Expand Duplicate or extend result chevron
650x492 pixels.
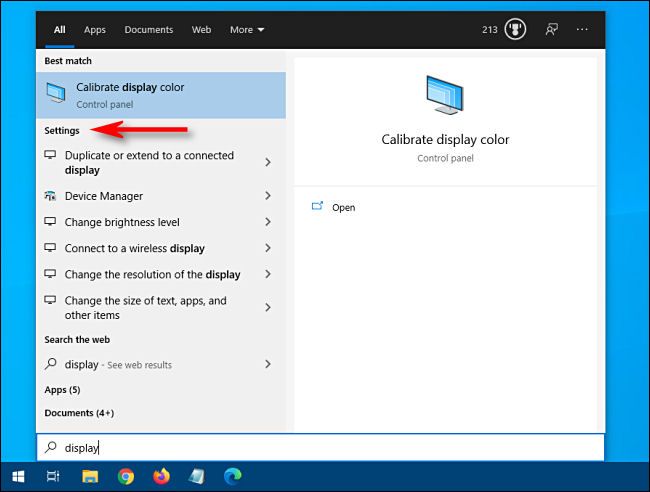[268, 162]
